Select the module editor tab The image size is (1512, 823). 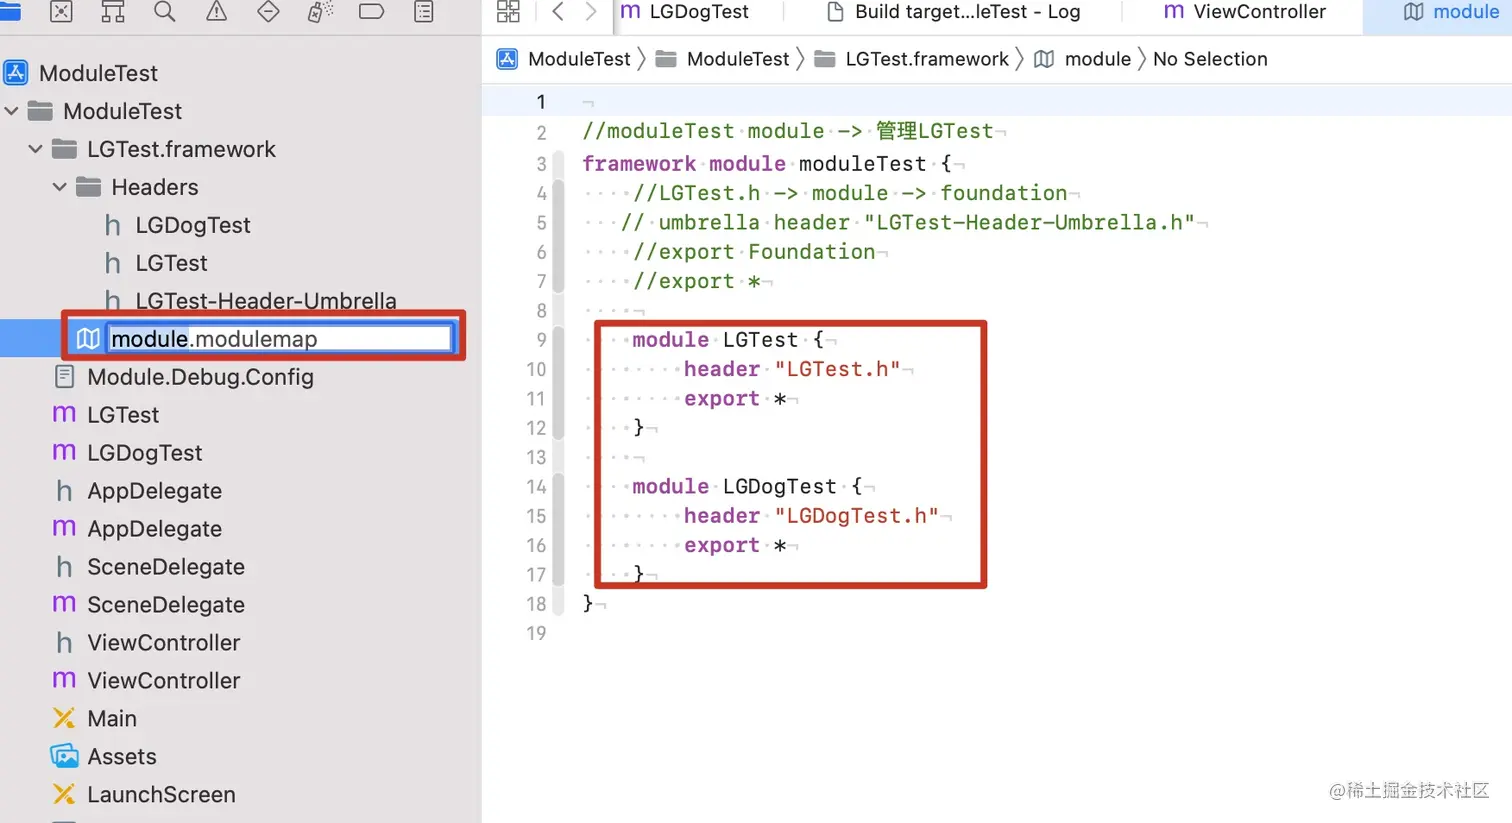(x=1452, y=12)
